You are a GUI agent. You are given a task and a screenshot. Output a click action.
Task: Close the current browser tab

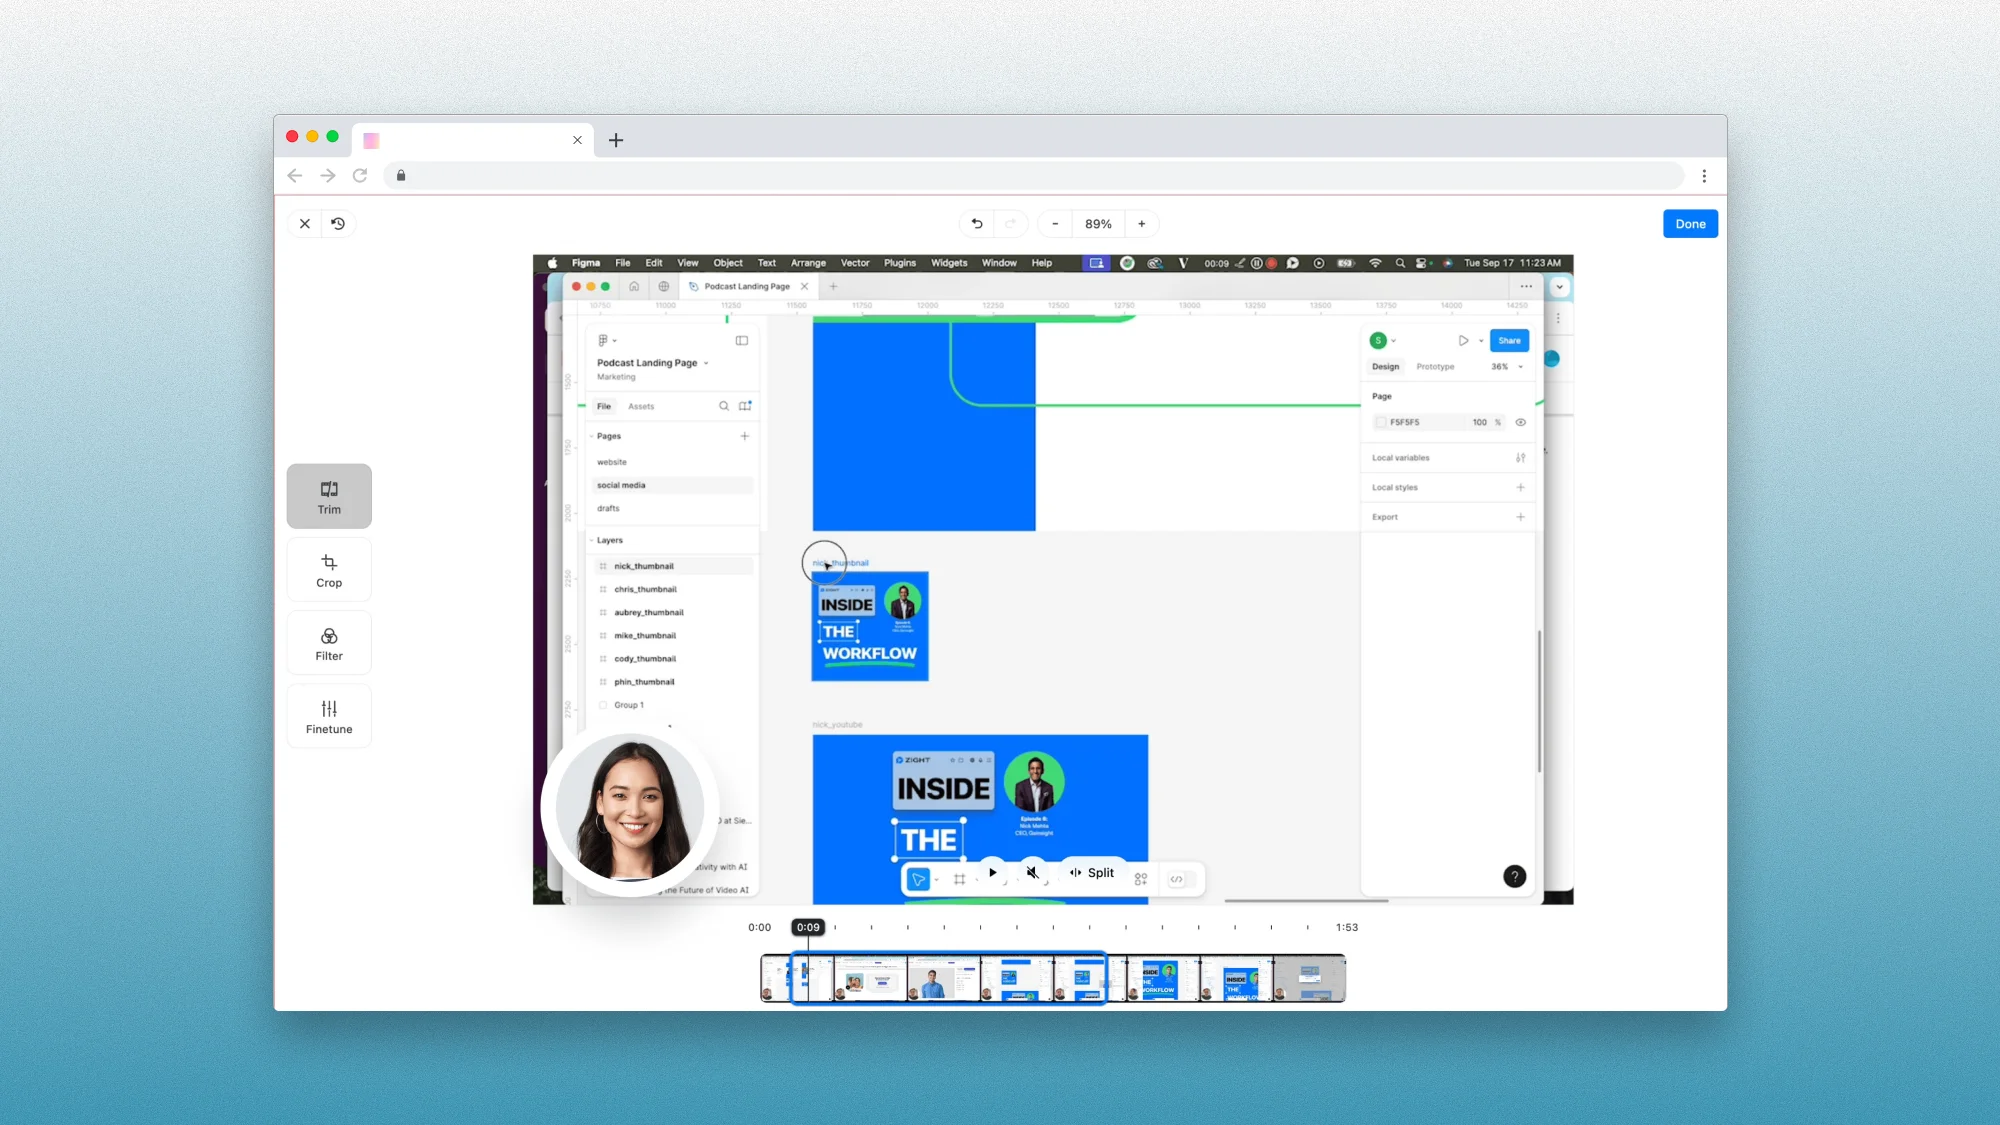pos(577,140)
